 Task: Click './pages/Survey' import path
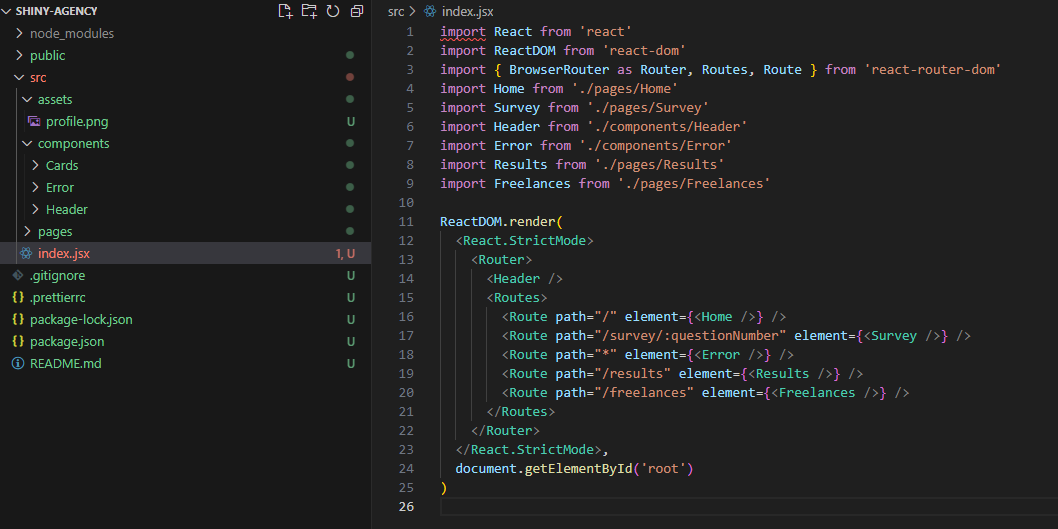(648, 107)
